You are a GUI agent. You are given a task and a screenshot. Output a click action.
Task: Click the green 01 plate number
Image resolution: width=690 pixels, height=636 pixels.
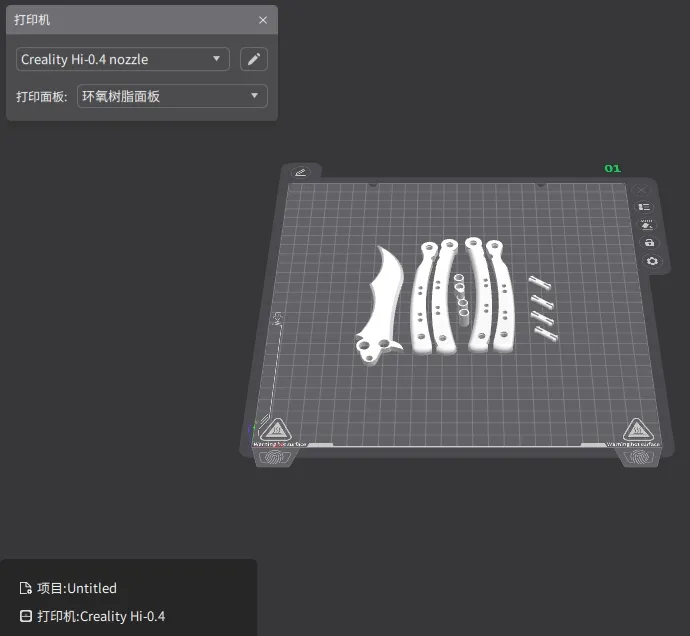[x=612, y=168]
